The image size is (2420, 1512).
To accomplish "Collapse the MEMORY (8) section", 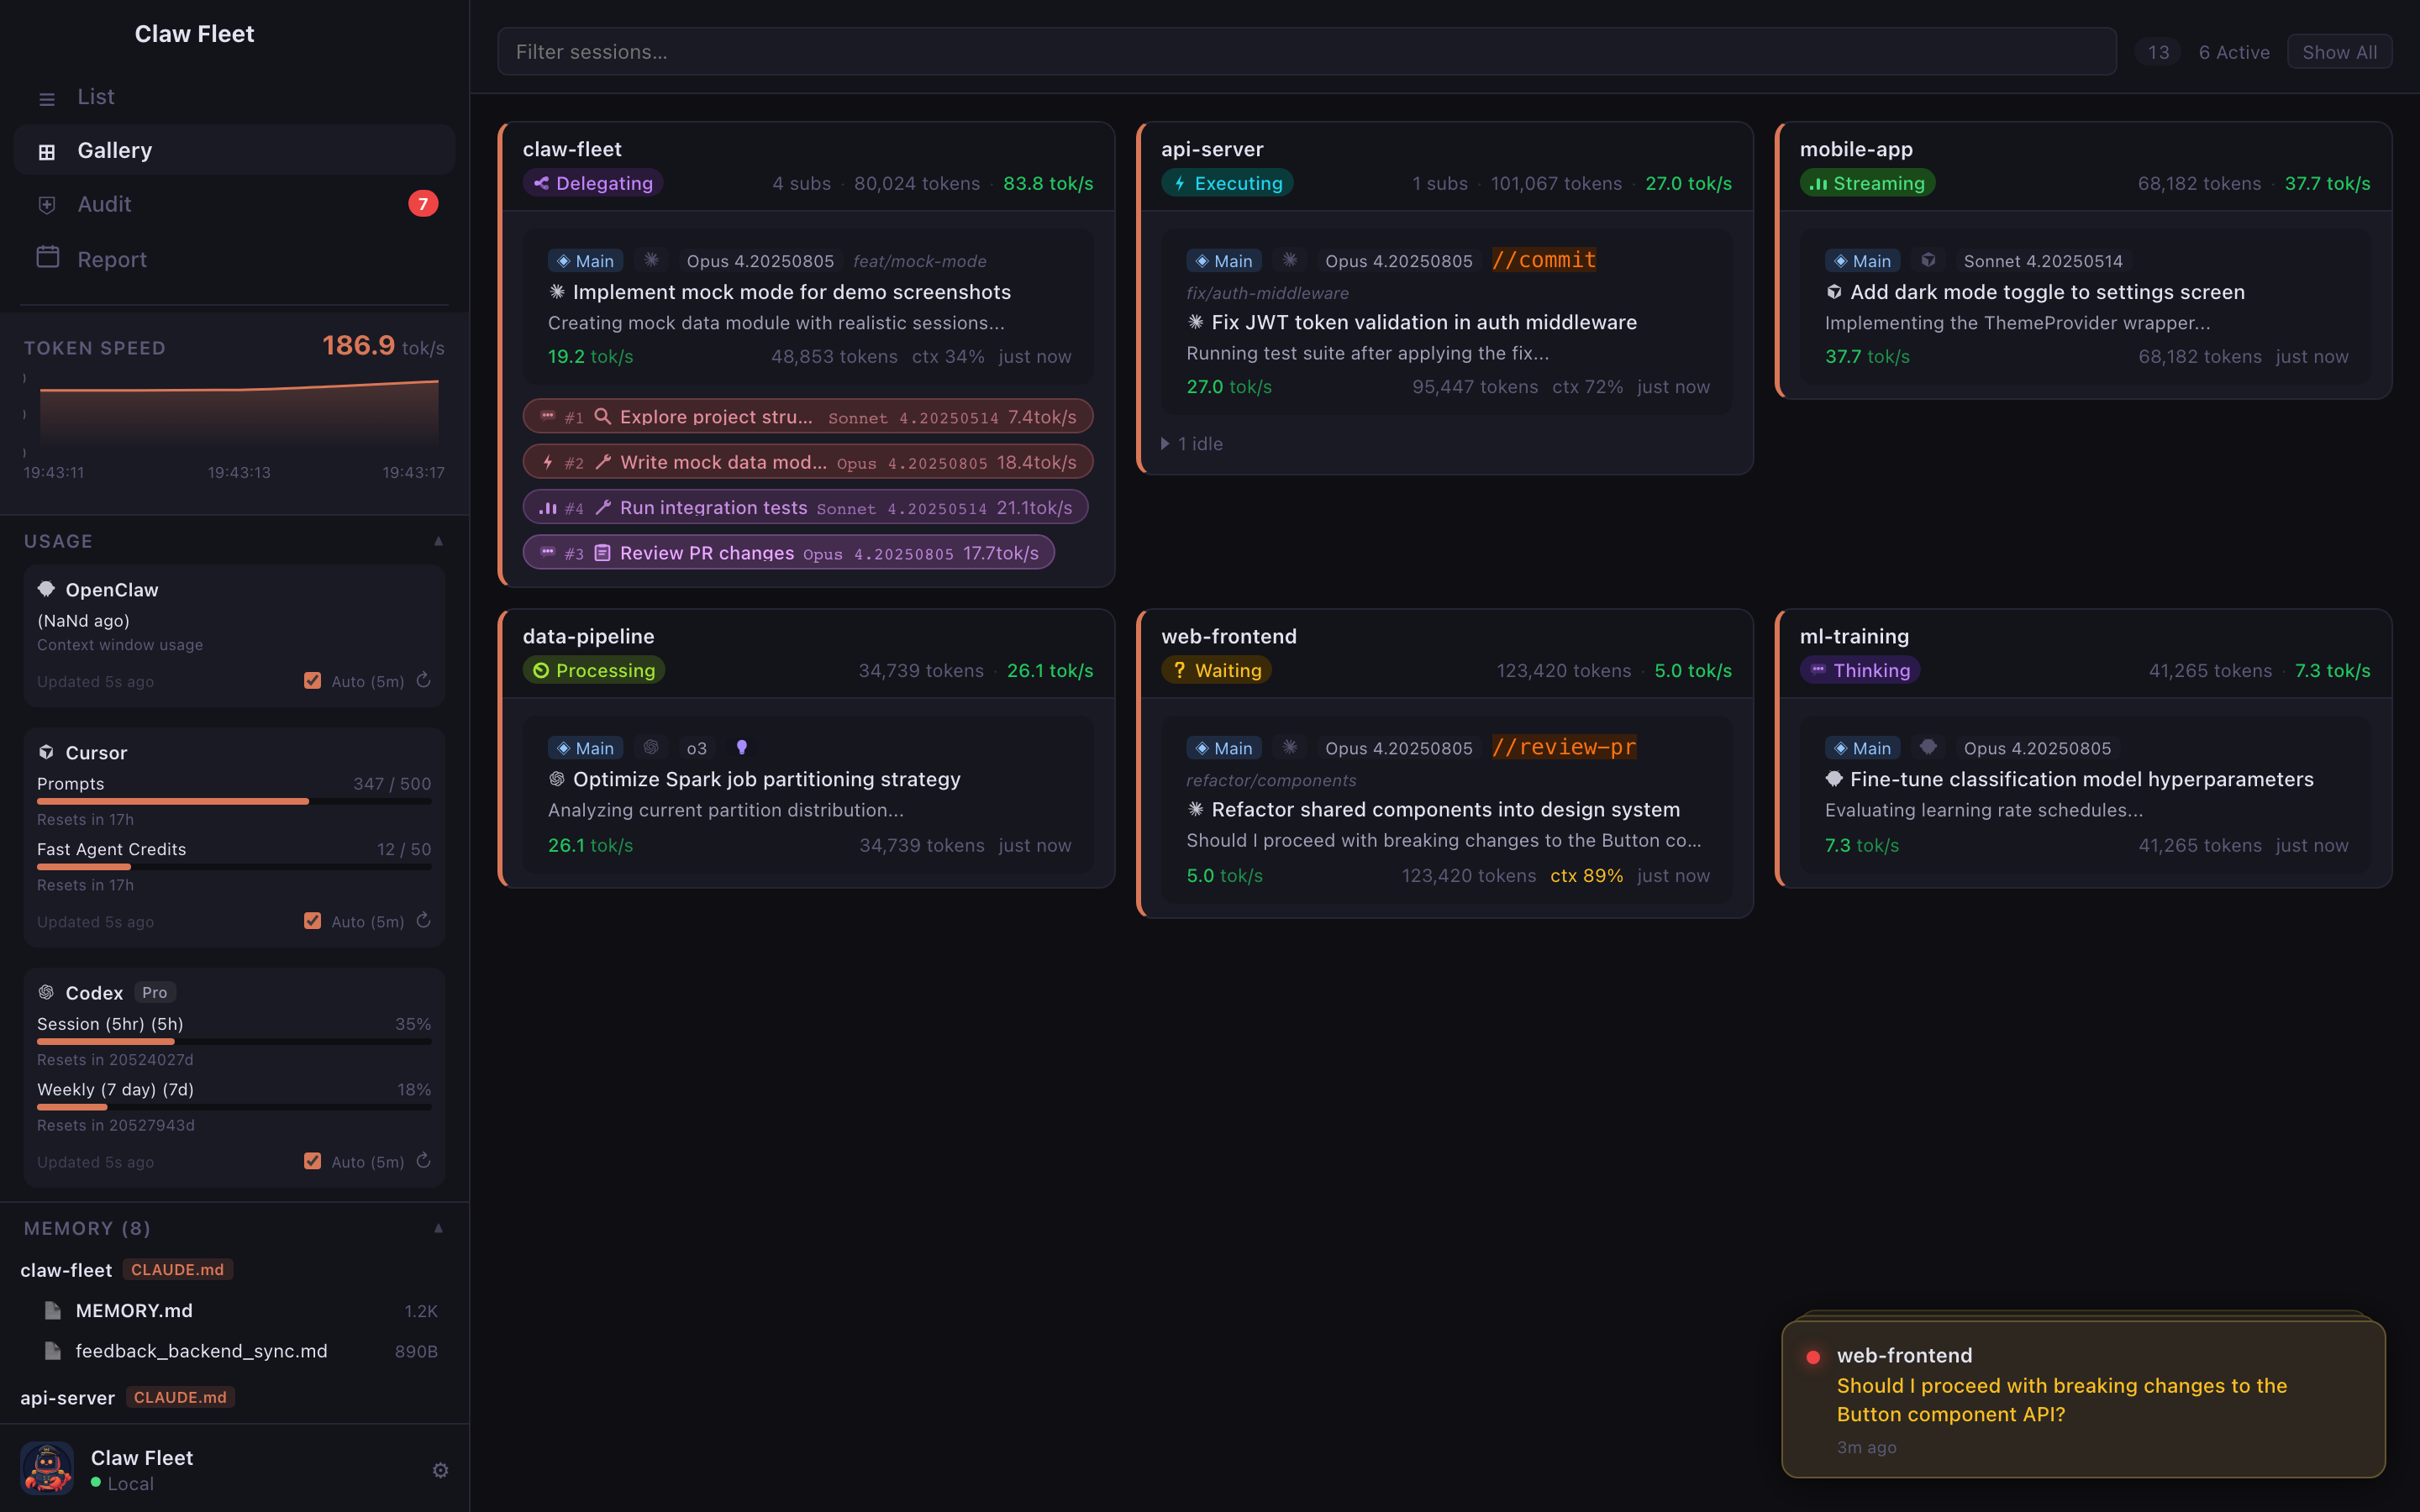I will (438, 1228).
